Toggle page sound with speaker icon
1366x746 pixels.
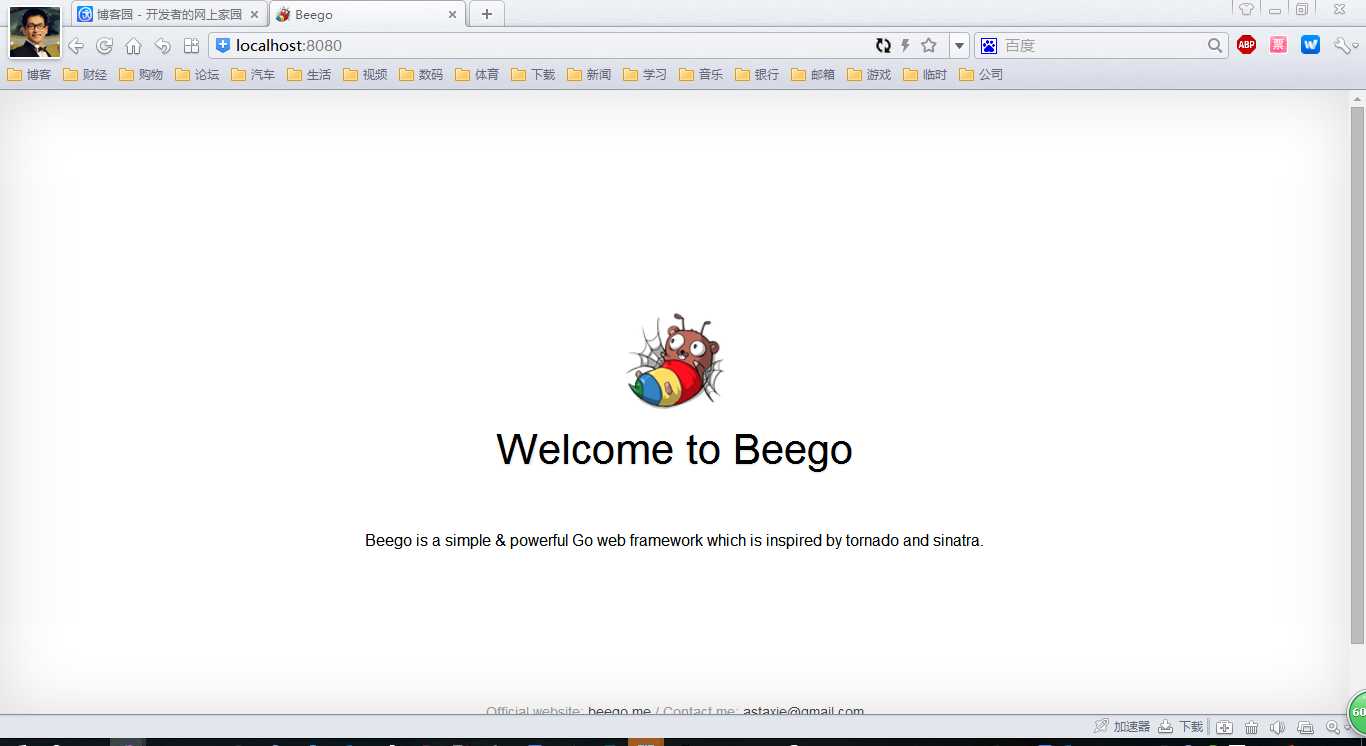(x=1277, y=727)
